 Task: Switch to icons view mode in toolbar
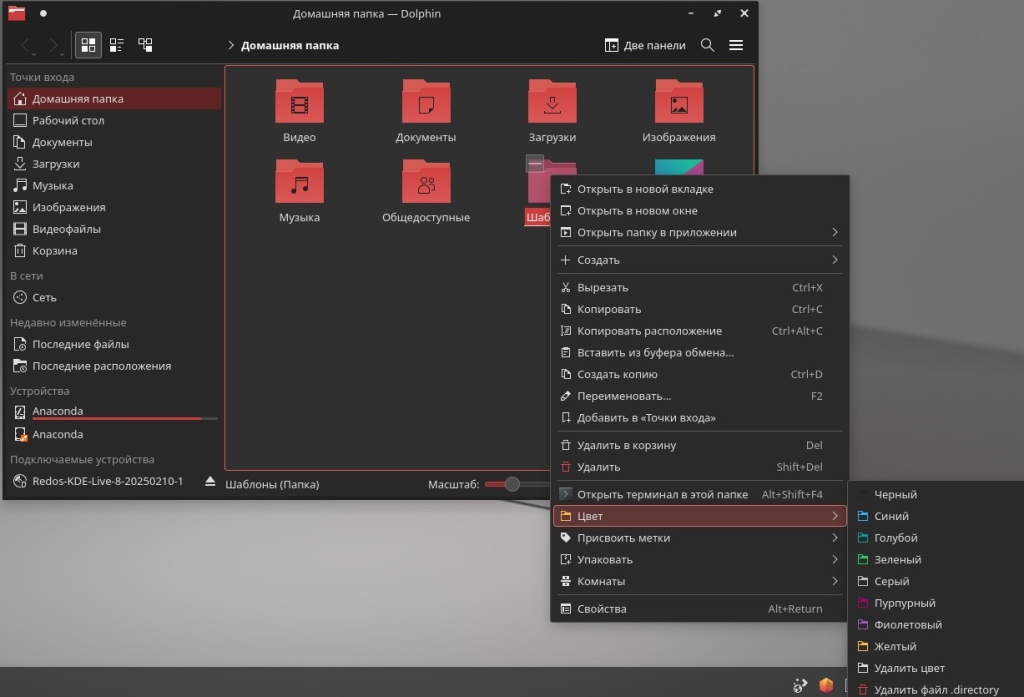pyautogui.click(x=88, y=45)
